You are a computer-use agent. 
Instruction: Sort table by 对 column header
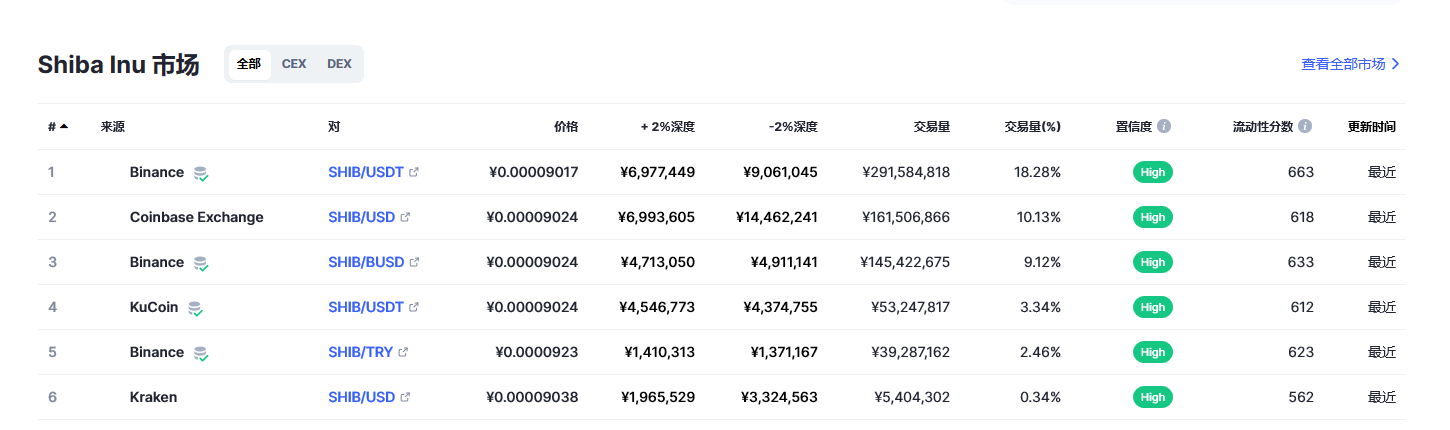coord(334,127)
